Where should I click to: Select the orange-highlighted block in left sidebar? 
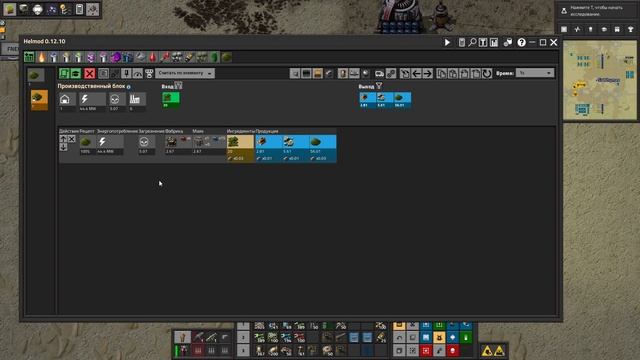coord(39,100)
